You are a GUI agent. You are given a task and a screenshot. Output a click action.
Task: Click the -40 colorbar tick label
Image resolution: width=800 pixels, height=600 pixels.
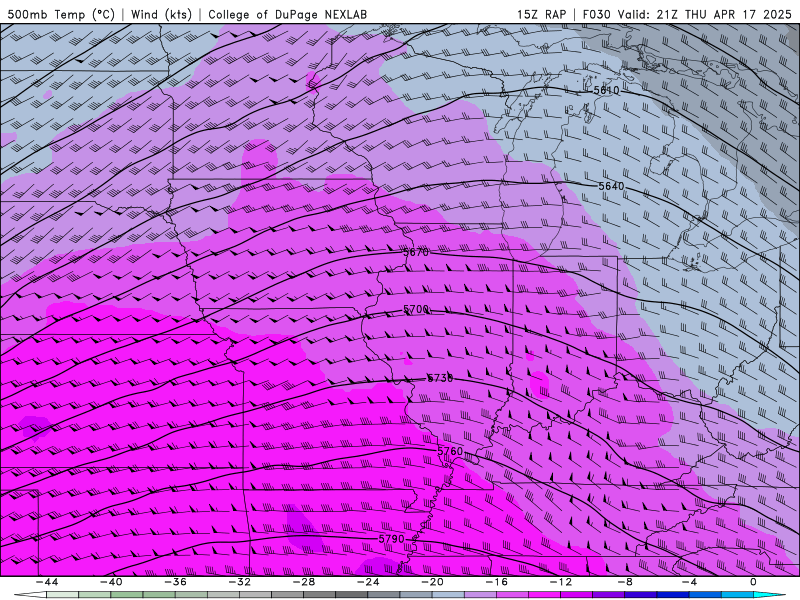pyautogui.click(x=111, y=582)
